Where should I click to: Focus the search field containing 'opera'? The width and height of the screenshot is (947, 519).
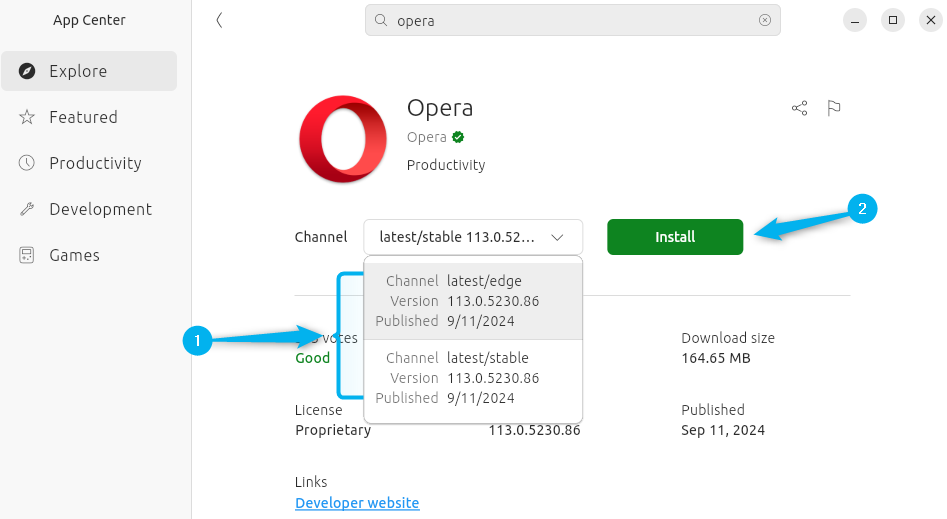pos(570,20)
